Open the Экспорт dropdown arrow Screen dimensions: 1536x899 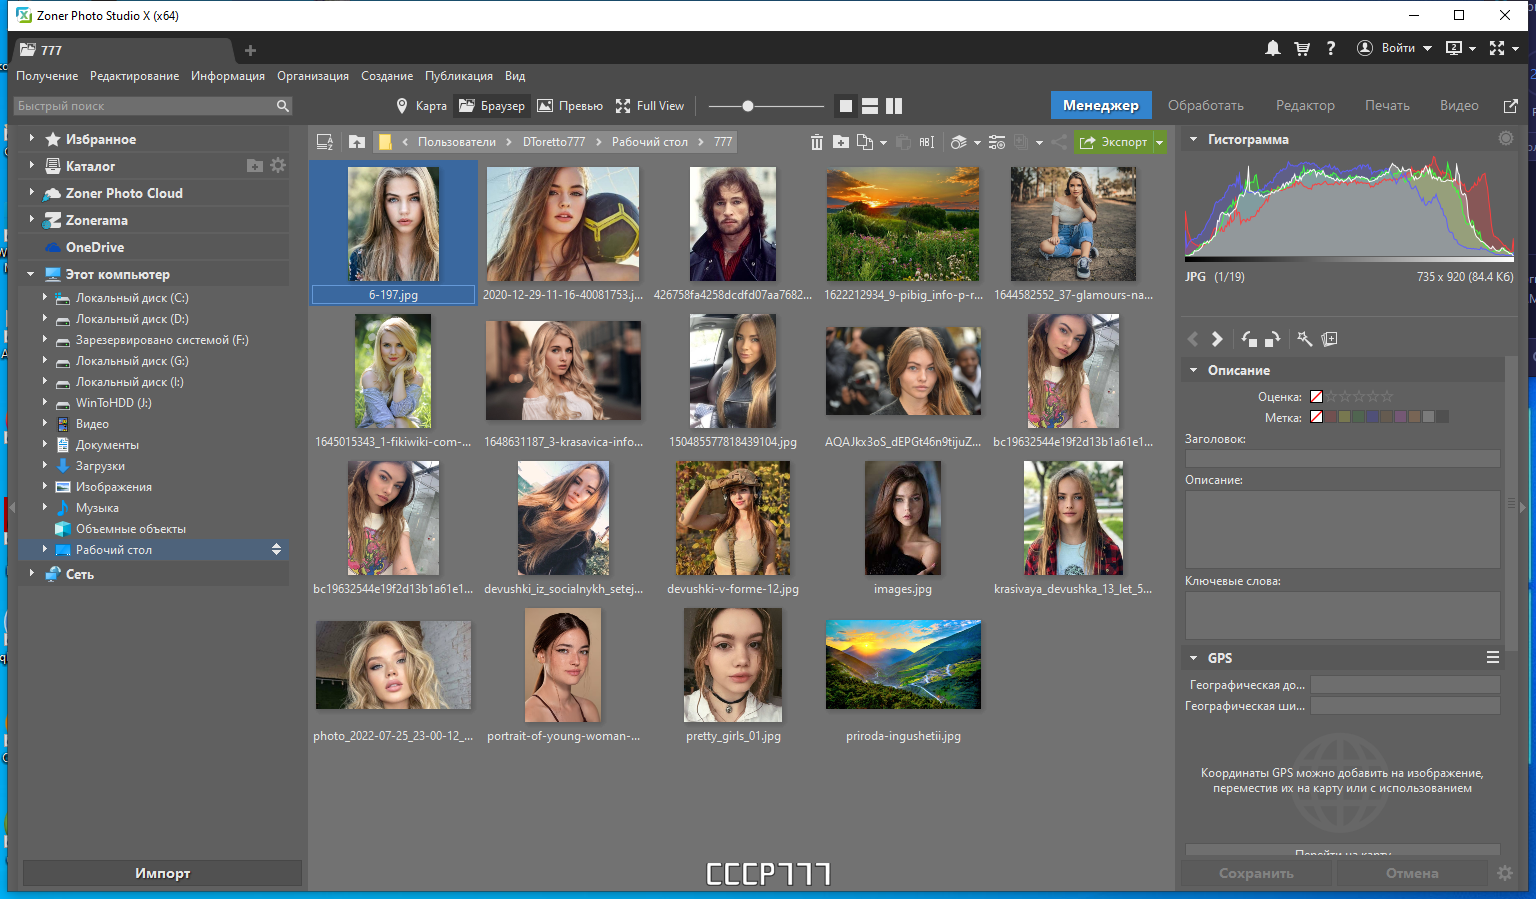point(1158,142)
